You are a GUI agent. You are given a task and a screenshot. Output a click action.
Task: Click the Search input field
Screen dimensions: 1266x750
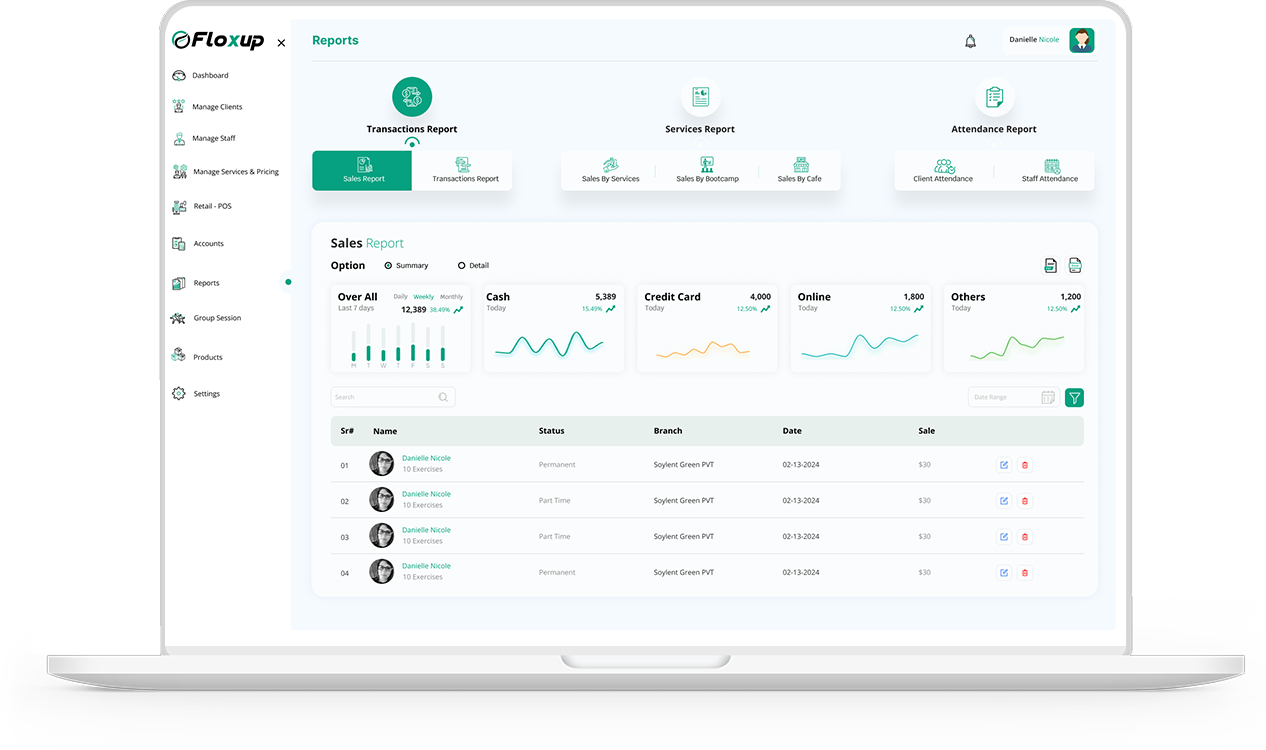click(x=392, y=397)
